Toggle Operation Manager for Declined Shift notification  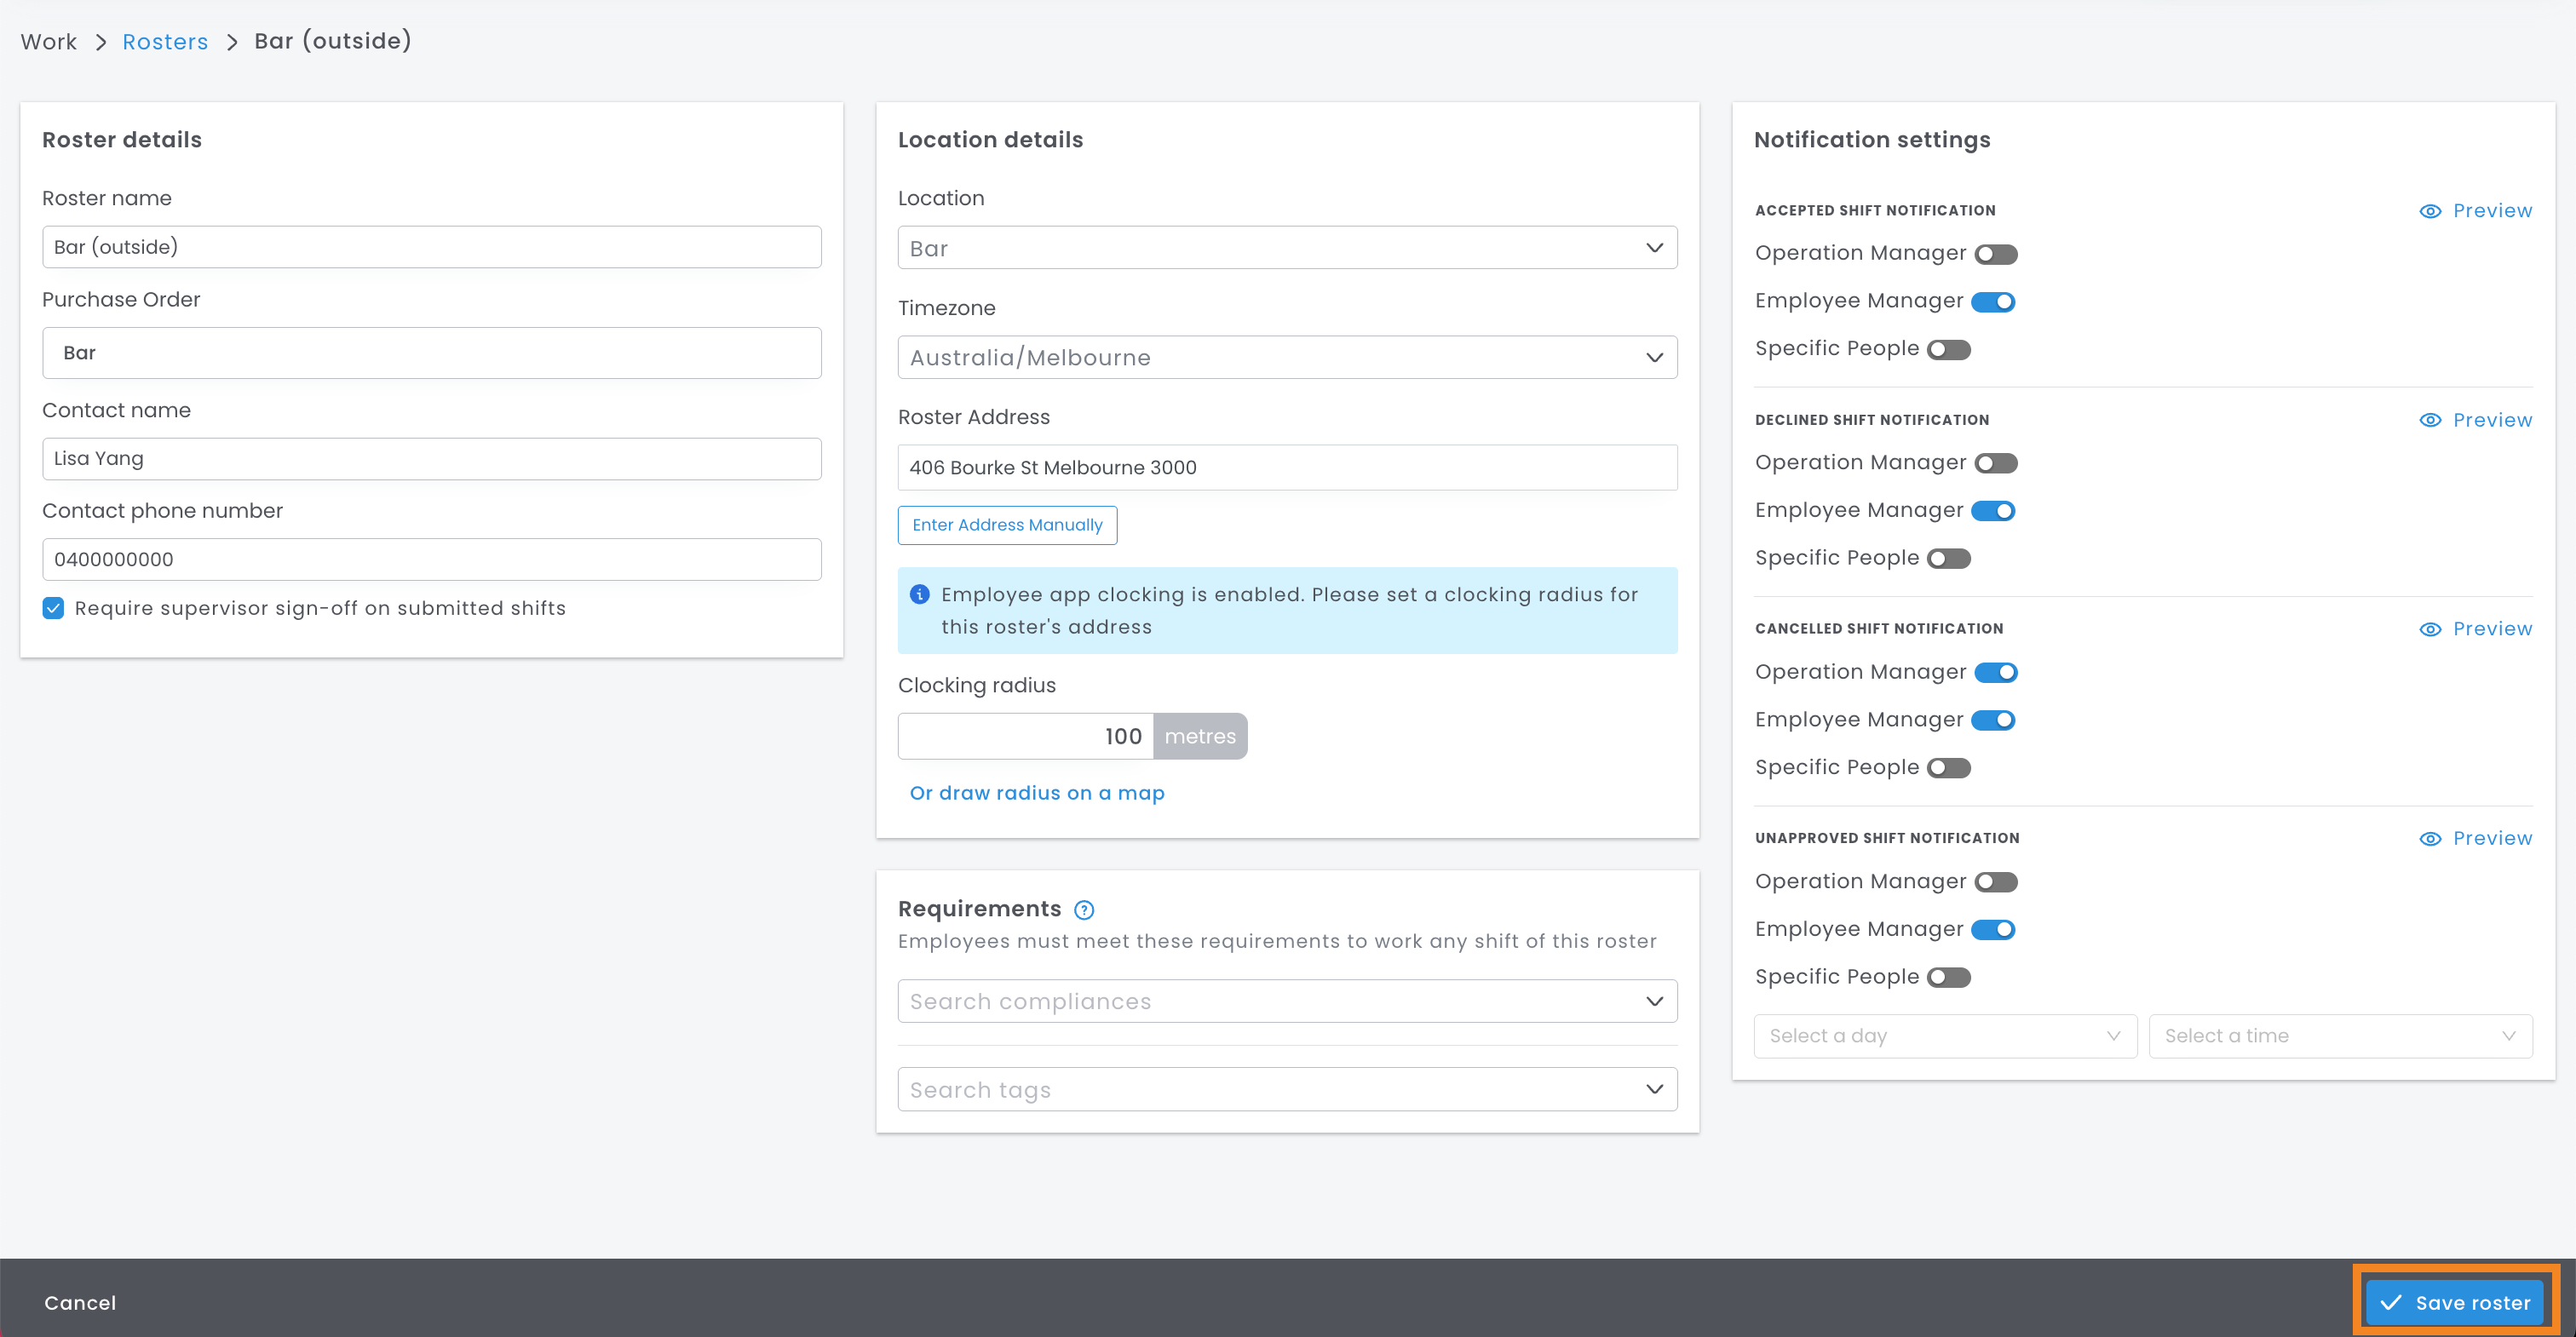(1996, 463)
